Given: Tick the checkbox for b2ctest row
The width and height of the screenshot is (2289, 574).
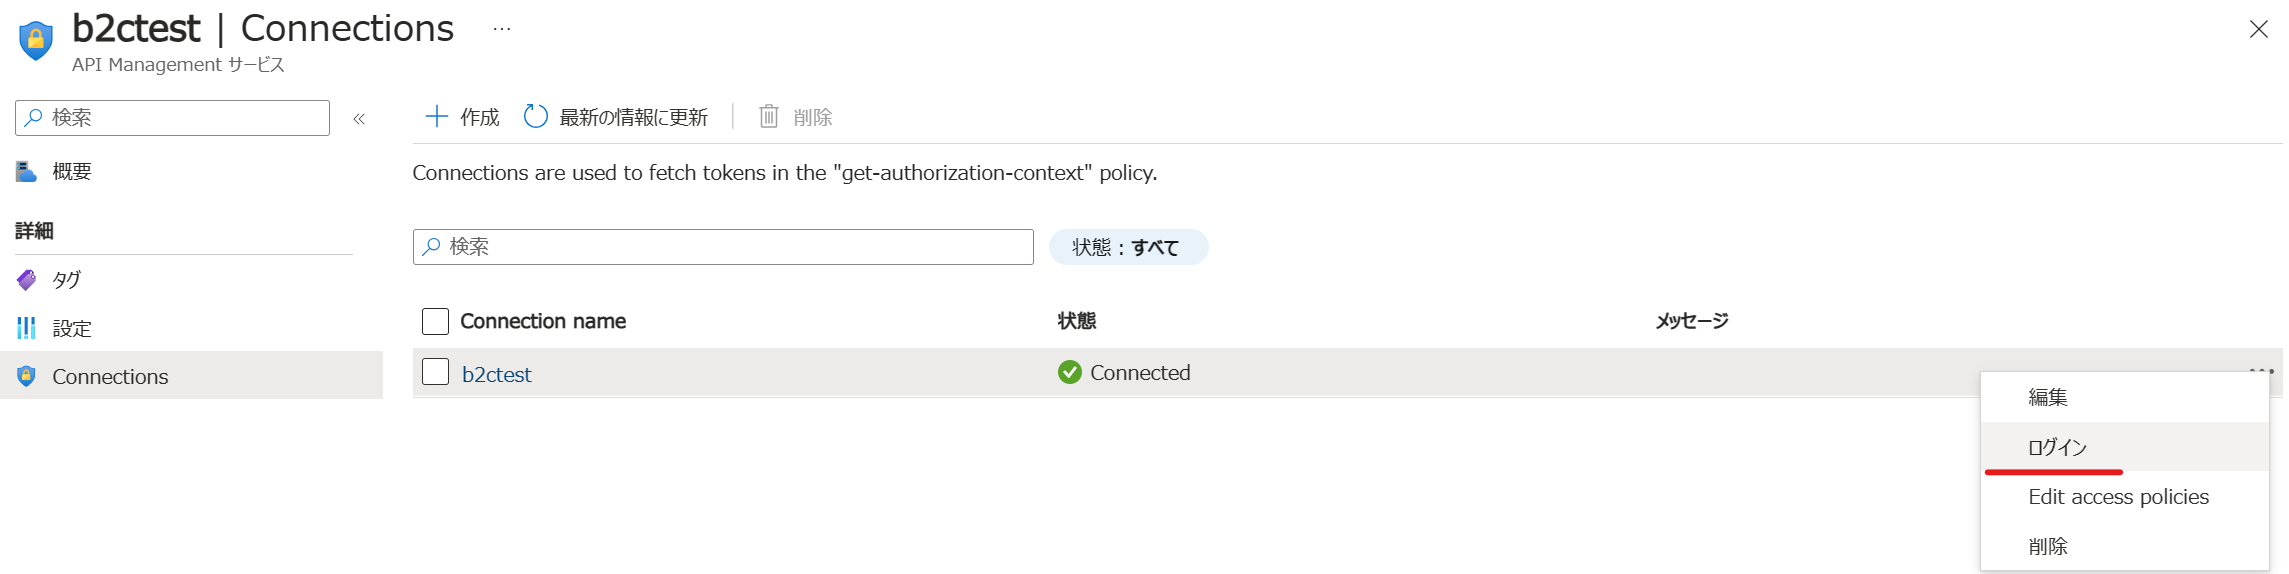Looking at the screenshot, I should coord(435,372).
